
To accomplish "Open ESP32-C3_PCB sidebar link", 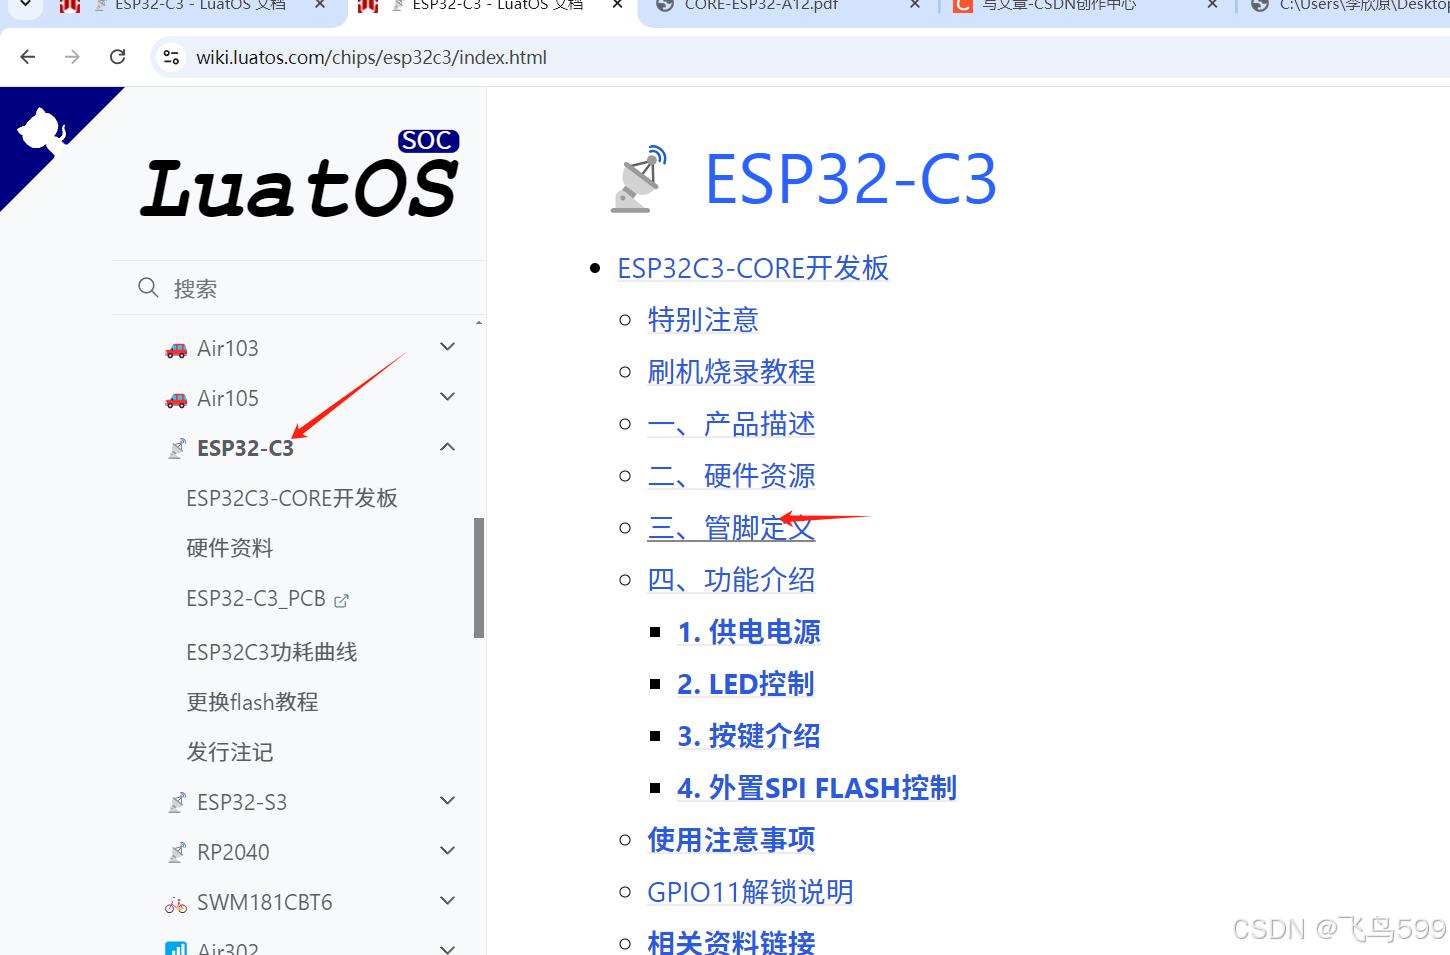I will tap(256, 599).
